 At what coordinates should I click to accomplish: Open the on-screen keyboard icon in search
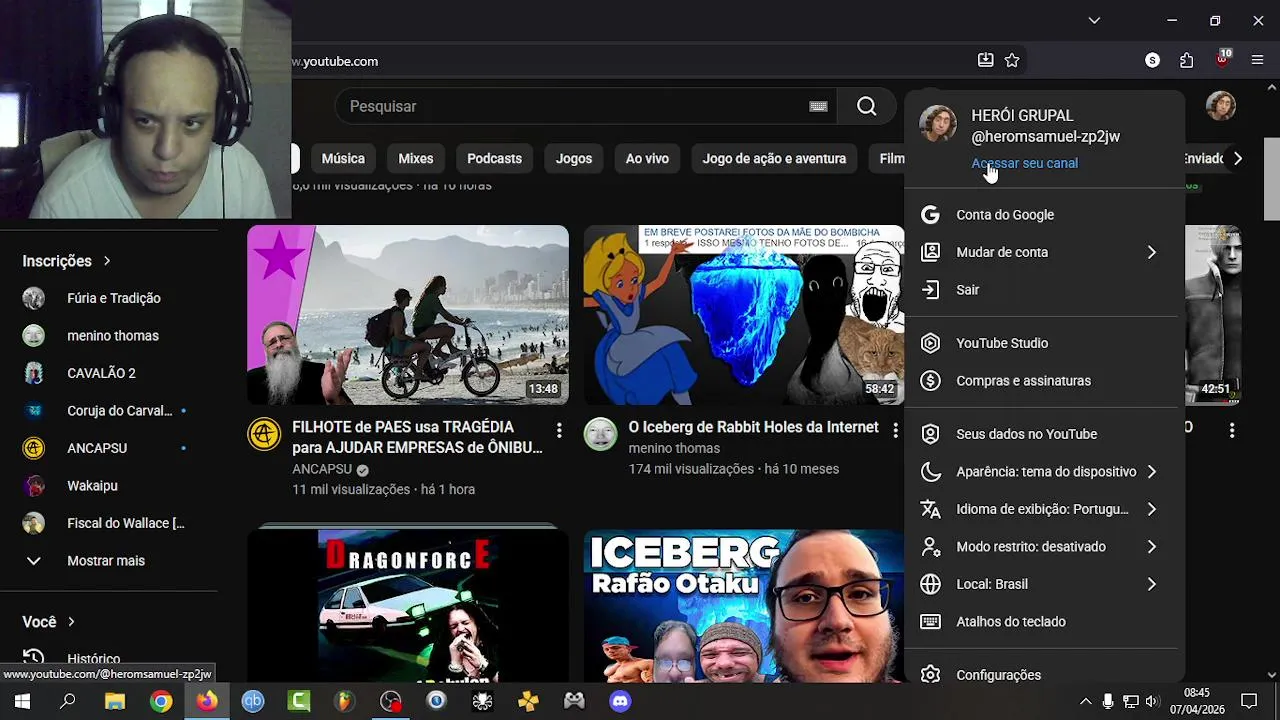pyautogui.click(x=818, y=106)
